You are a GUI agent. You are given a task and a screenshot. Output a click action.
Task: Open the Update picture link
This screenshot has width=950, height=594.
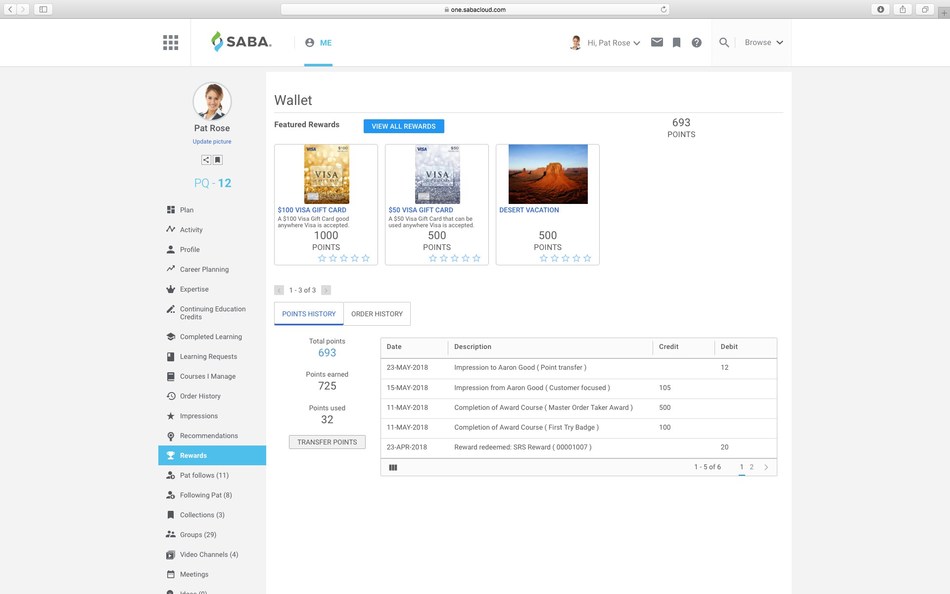[x=212, y=141]
